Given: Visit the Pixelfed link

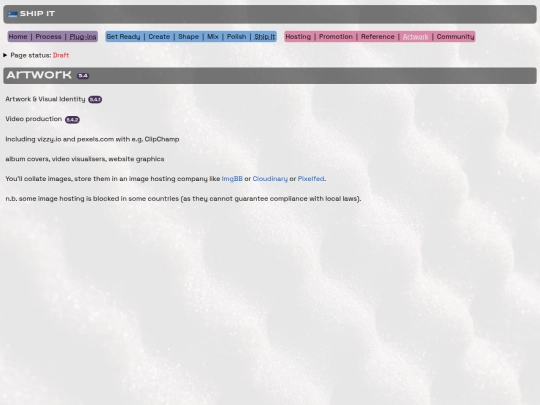Looking at the screenshot, I should tap(311, 179).
